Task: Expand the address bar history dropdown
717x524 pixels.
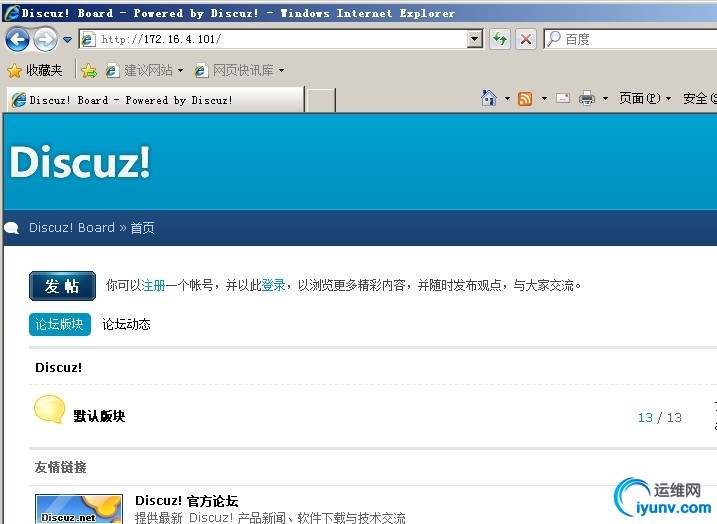Action: tap(475, 39)
